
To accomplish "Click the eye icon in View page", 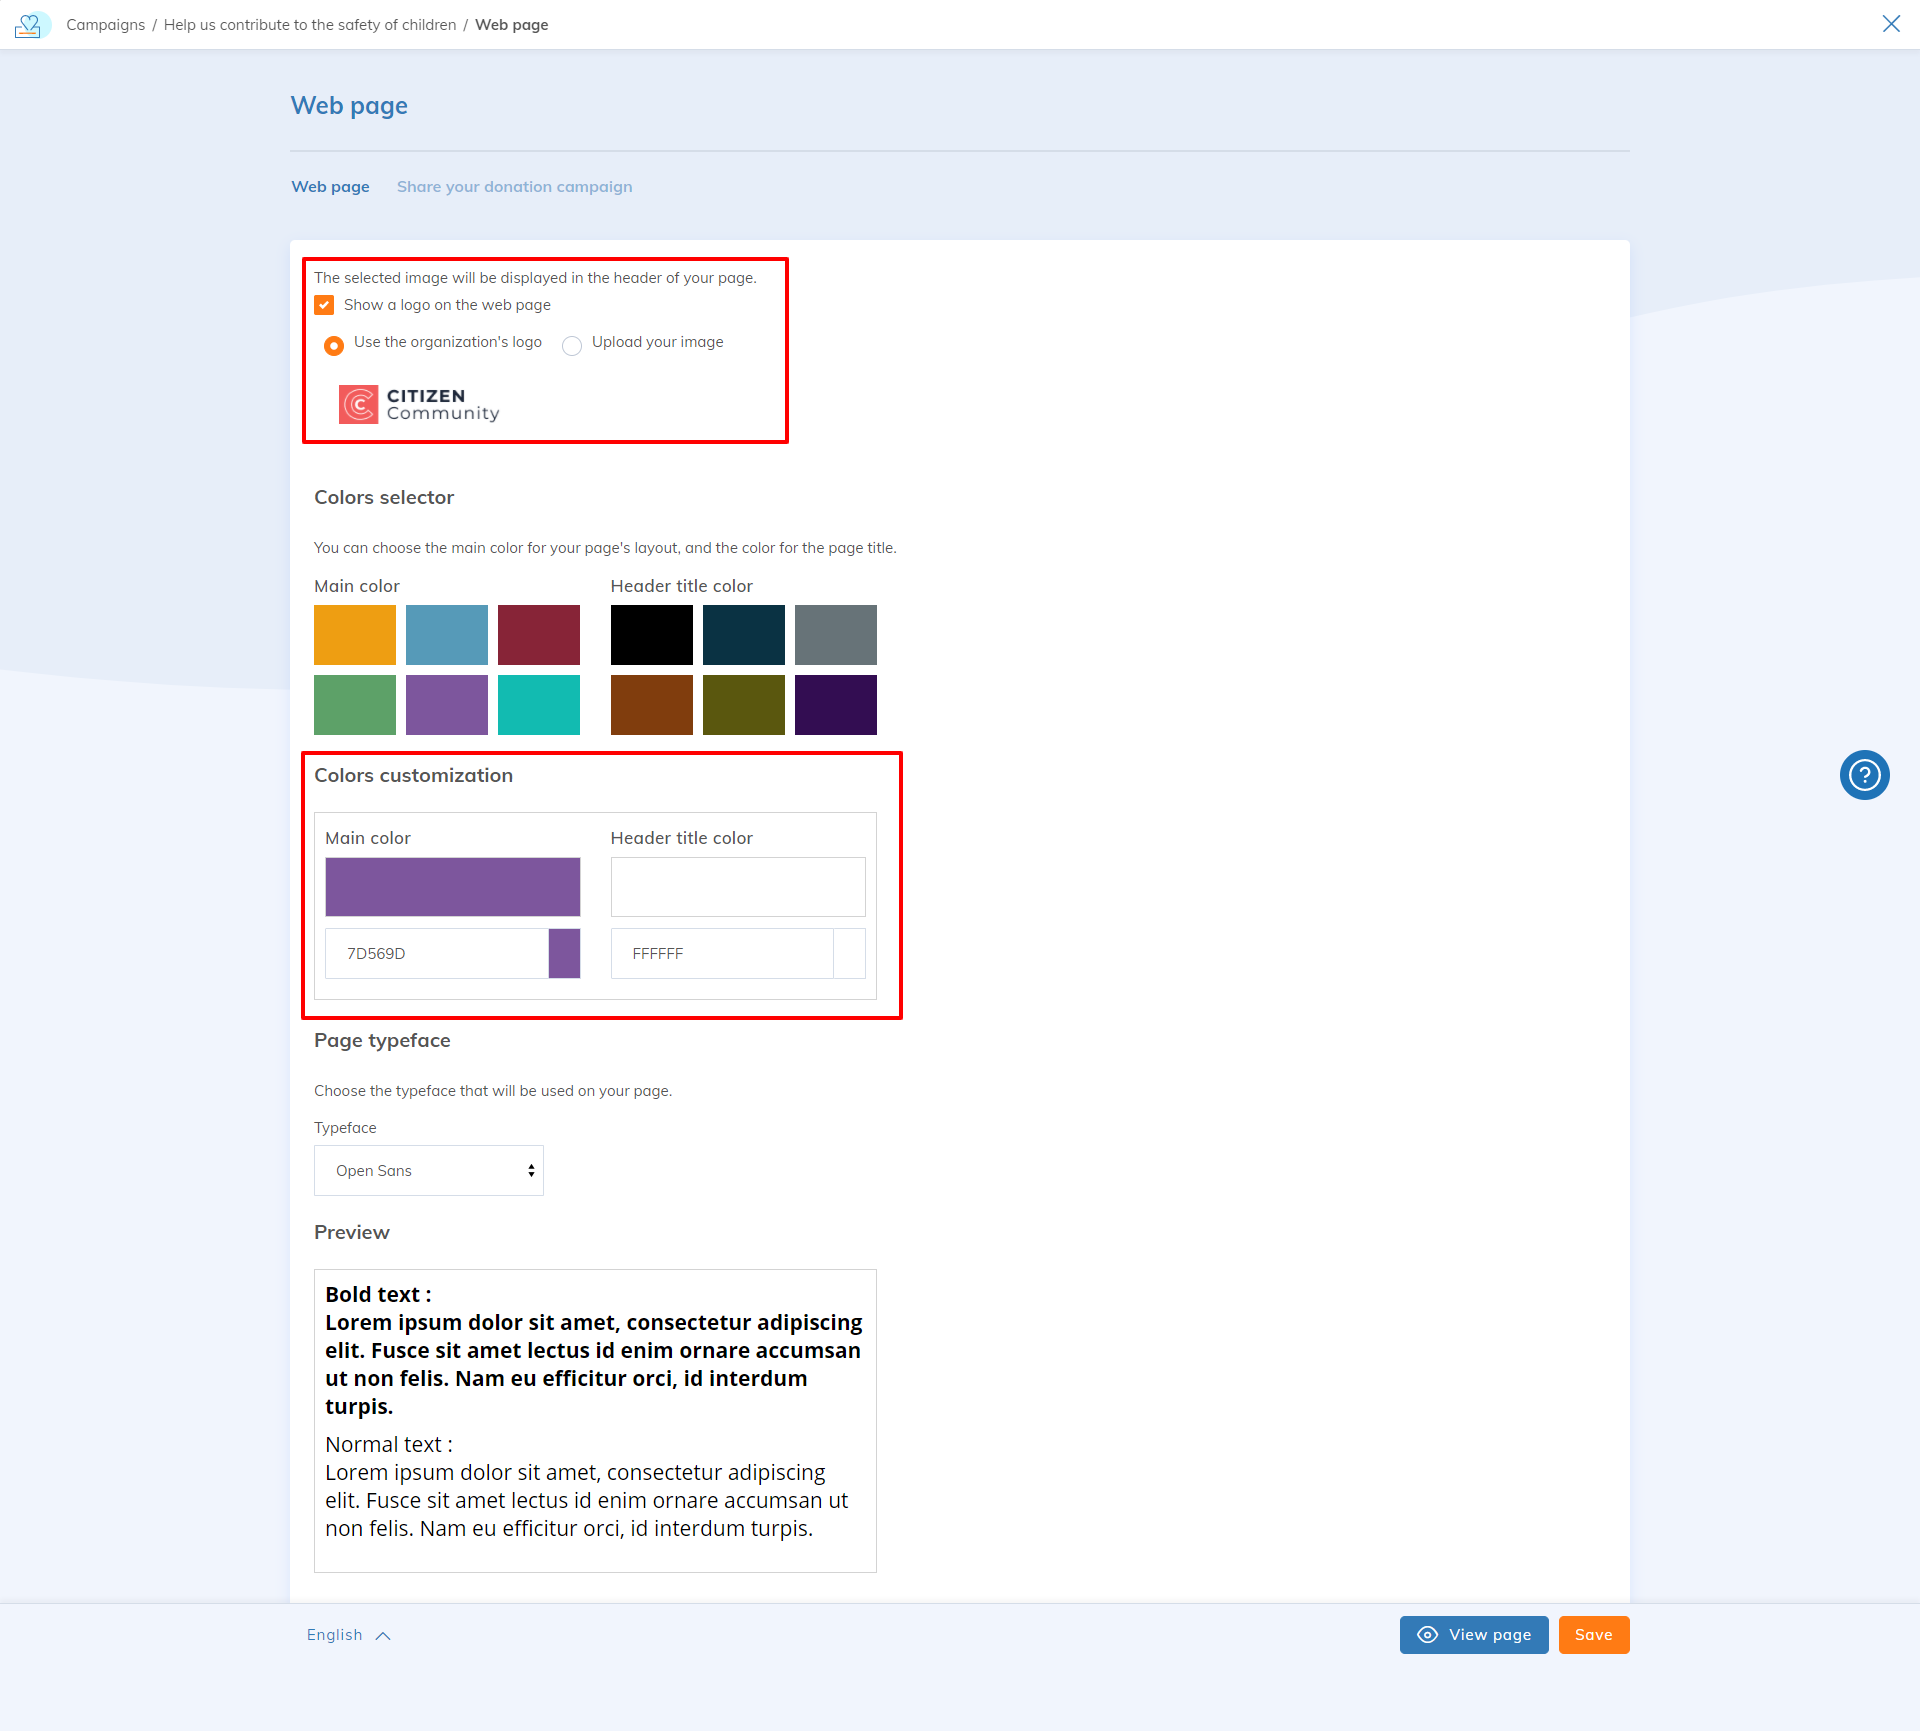I will pos(1427,1634).
